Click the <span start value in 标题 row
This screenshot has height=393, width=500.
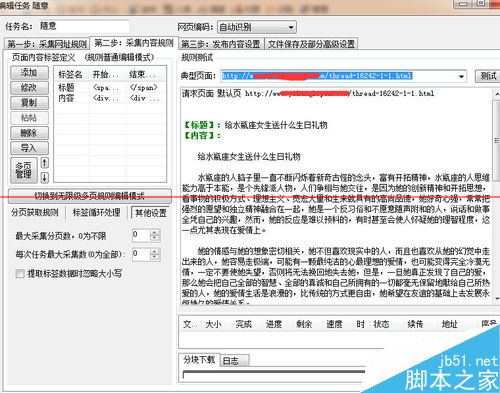pos(106,88)
